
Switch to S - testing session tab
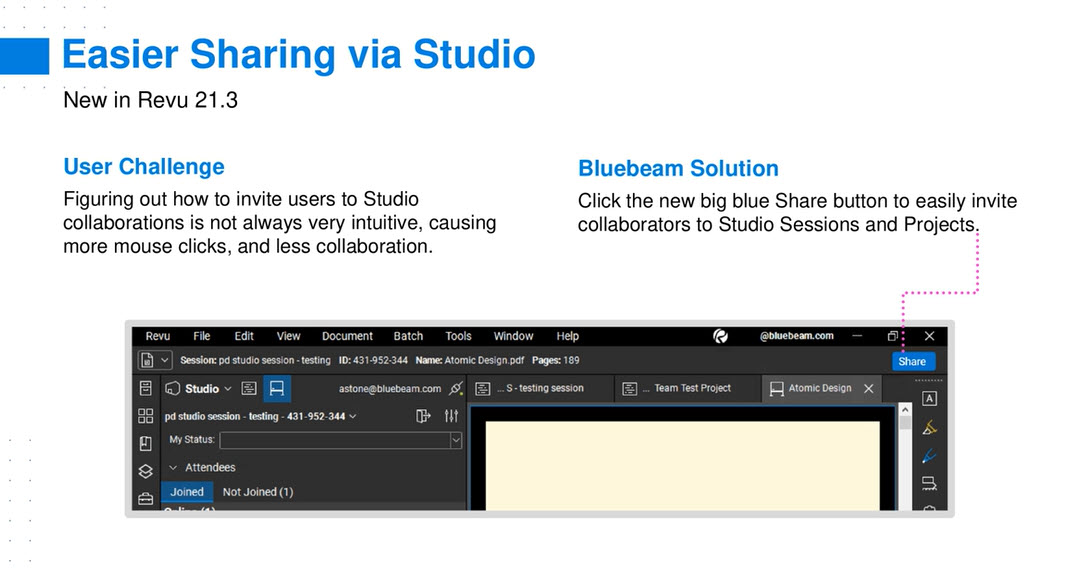(x=540, y=388)
